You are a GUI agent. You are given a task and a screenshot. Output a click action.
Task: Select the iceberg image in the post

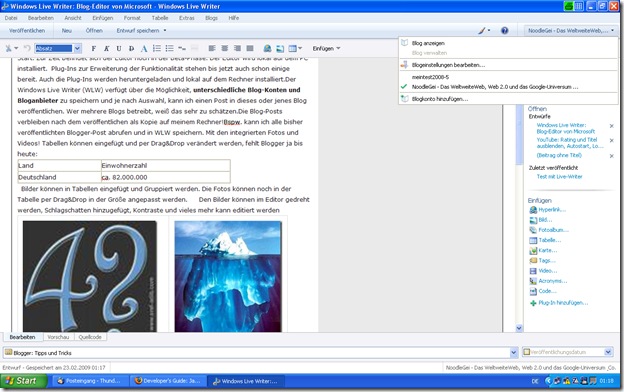pos(228,276)
